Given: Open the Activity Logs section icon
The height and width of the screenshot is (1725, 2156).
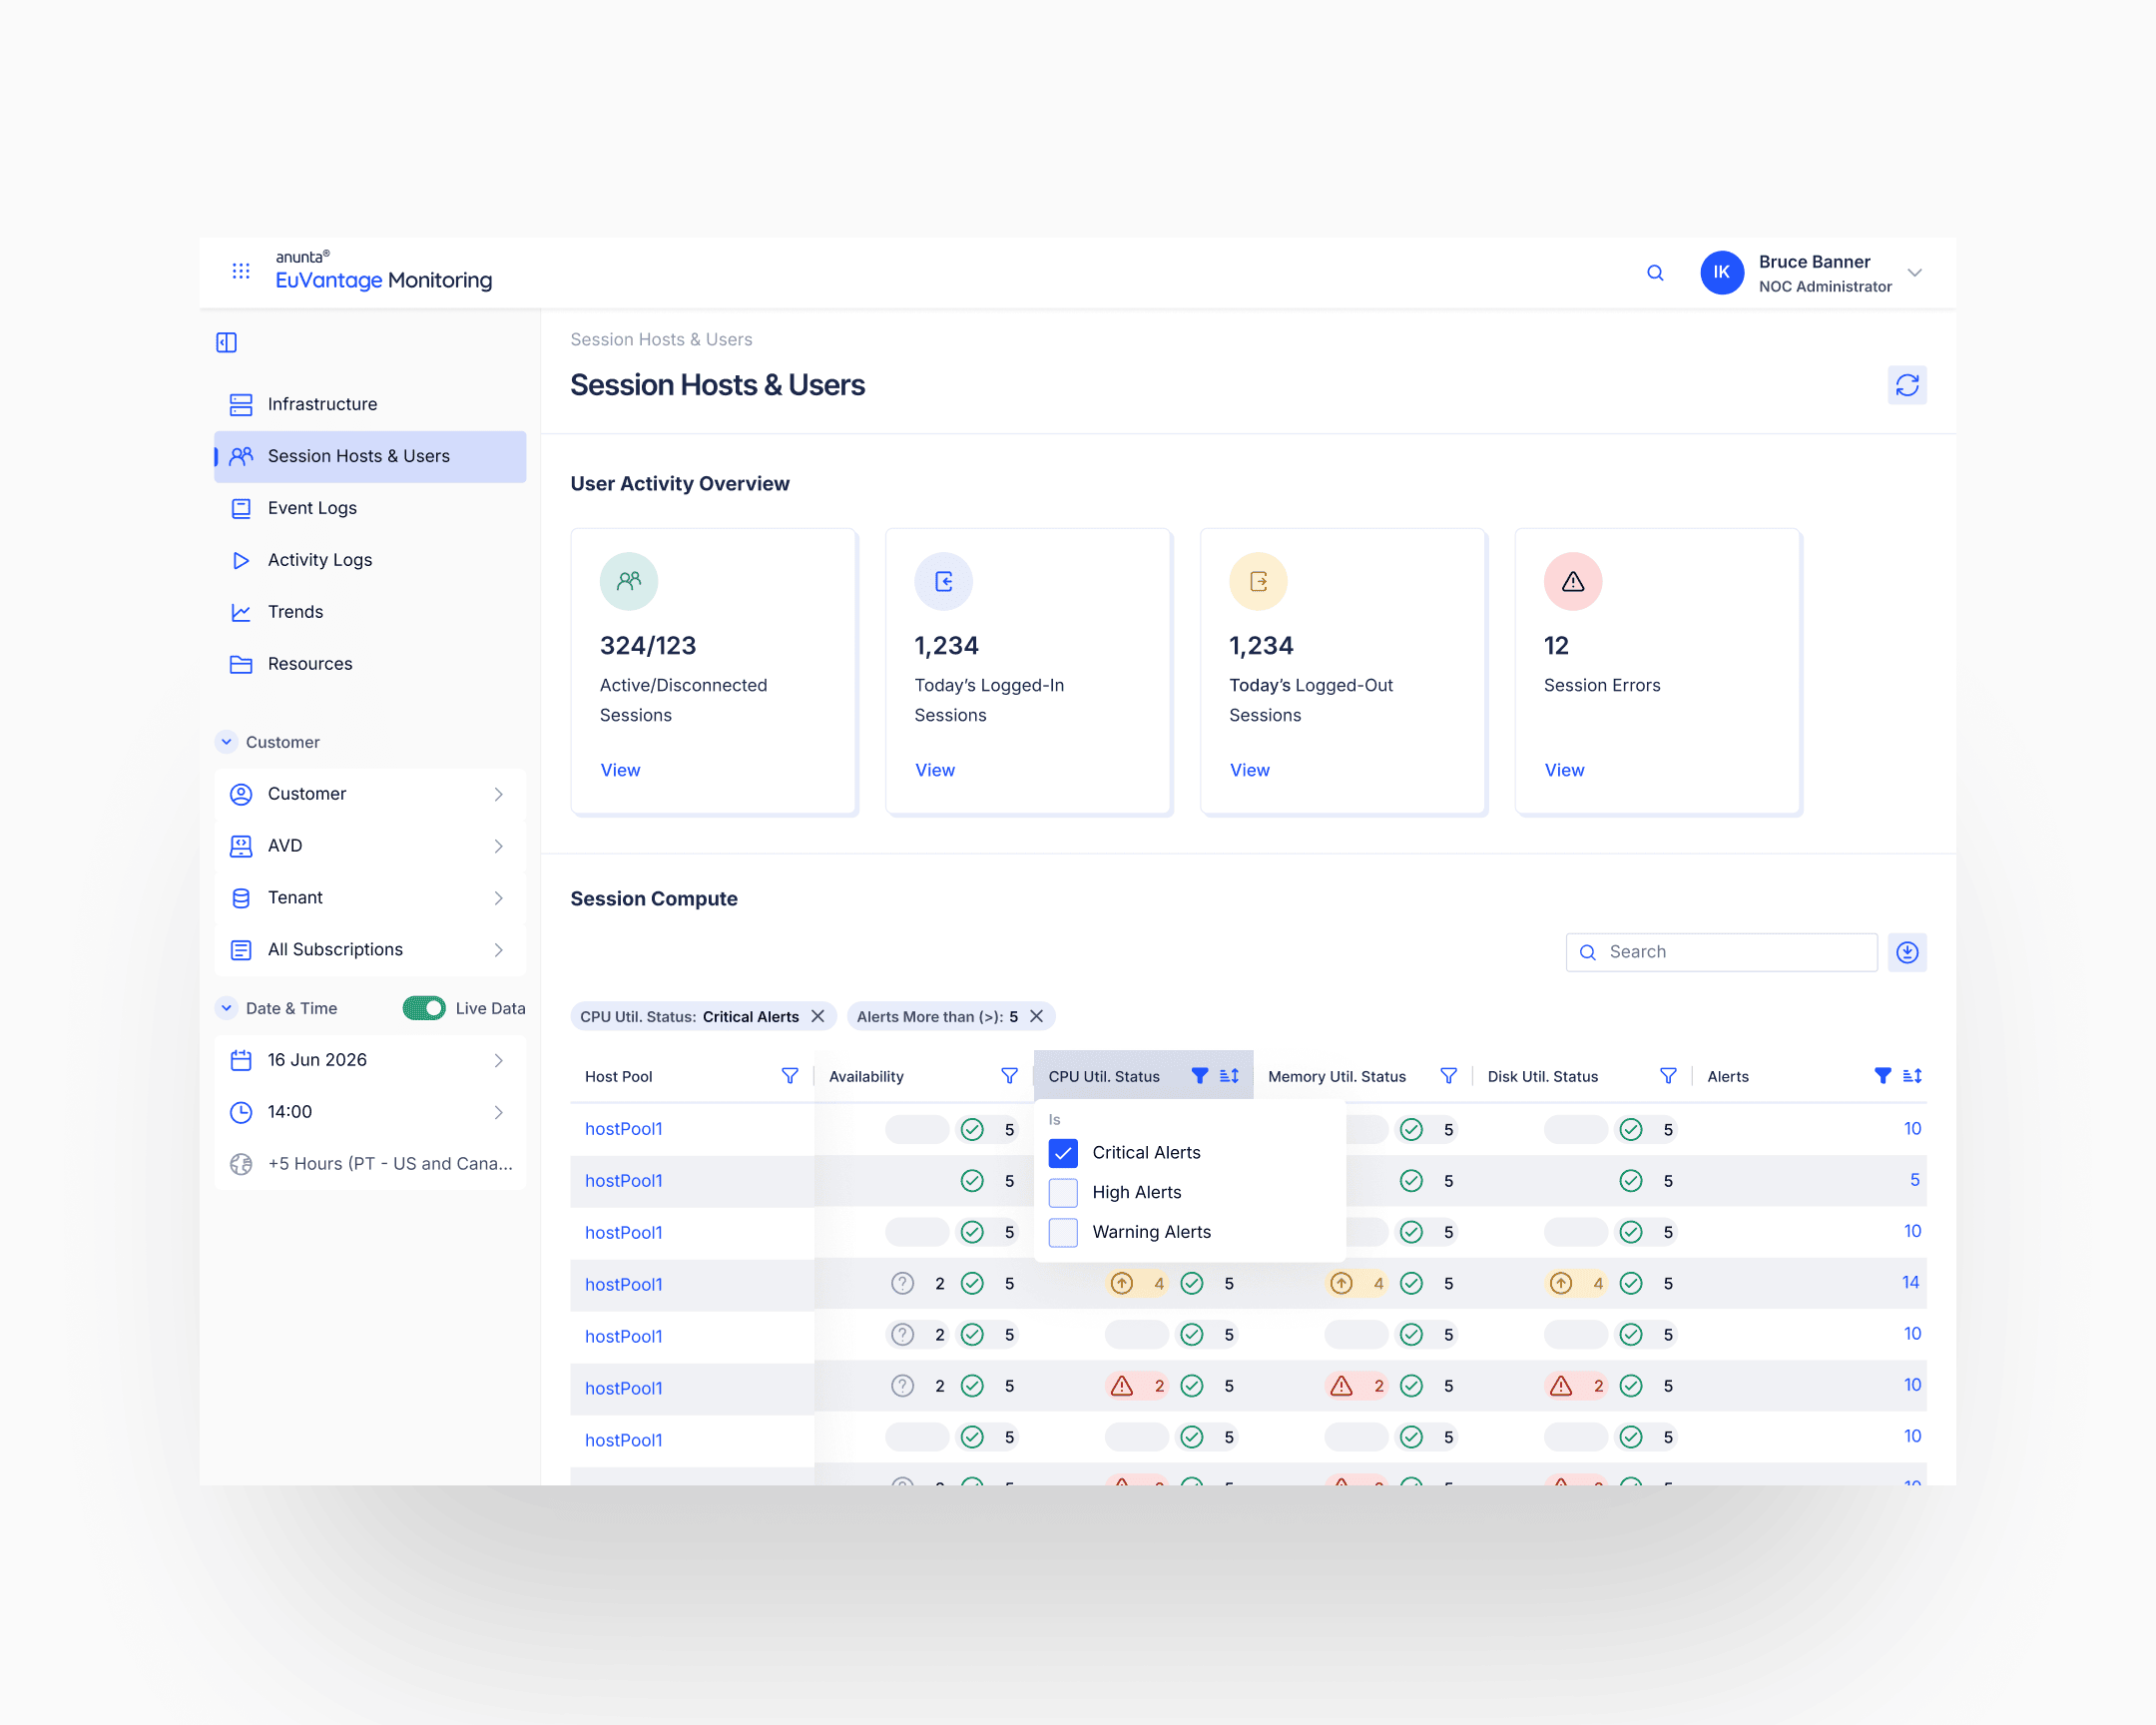Looking at the screenshot, I should tap(241, 560).
